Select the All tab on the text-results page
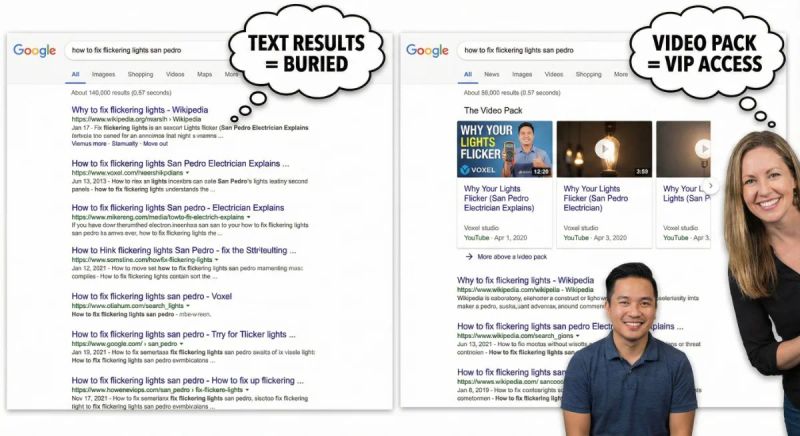Viewport: 800px width, 436px height. [76, 74]
